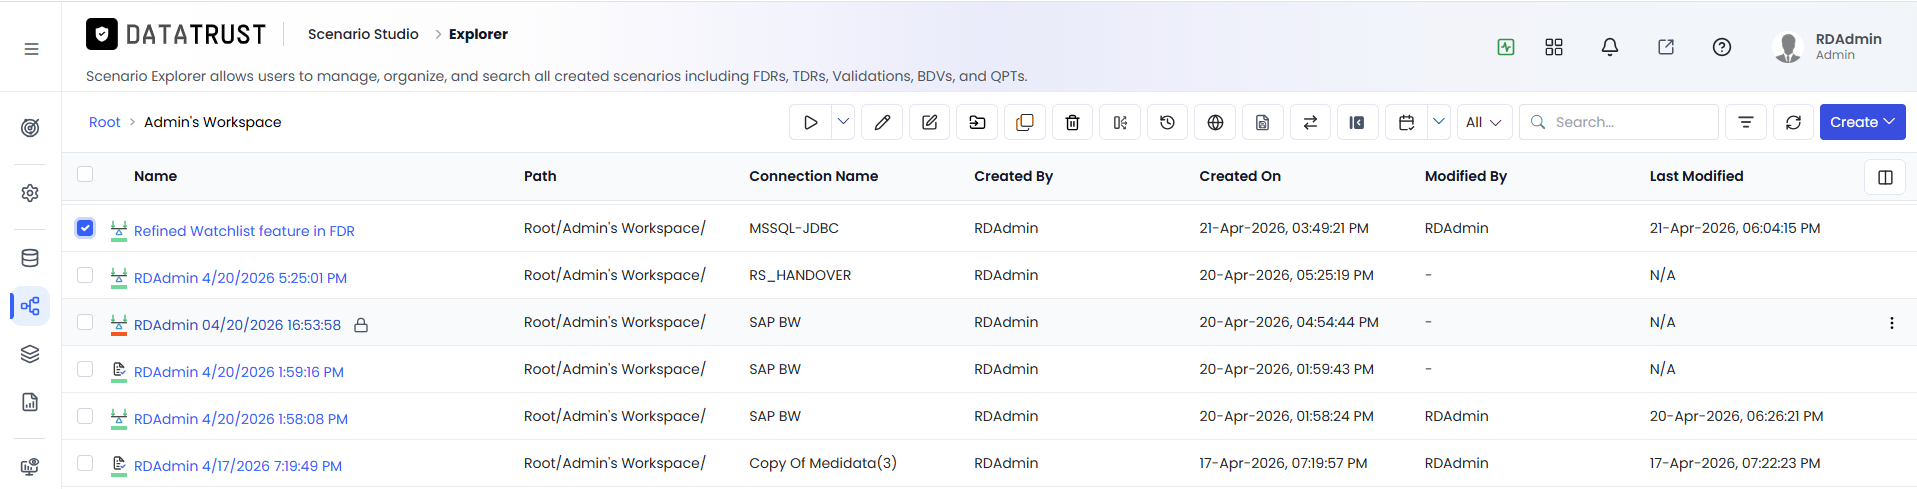Toggle the hamburger sidebar menu
This screenshot has height=489, width=1917.
click(31, 49)
